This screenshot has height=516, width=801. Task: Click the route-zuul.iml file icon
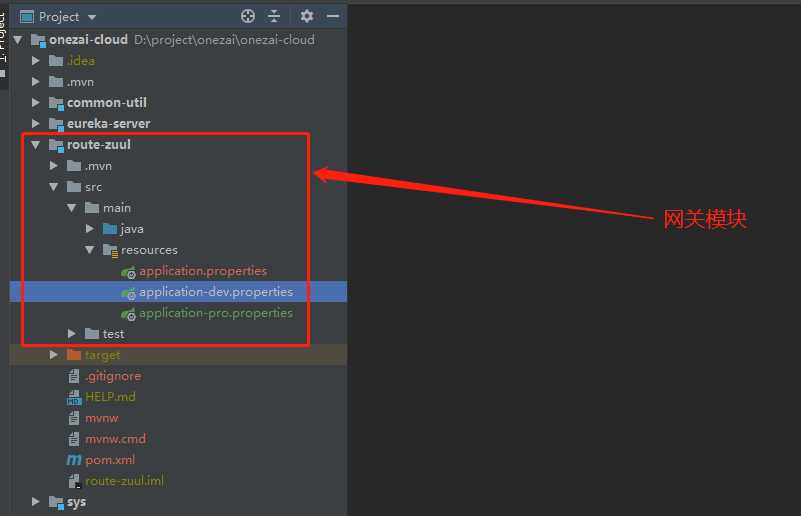click(x=75, y=481)
